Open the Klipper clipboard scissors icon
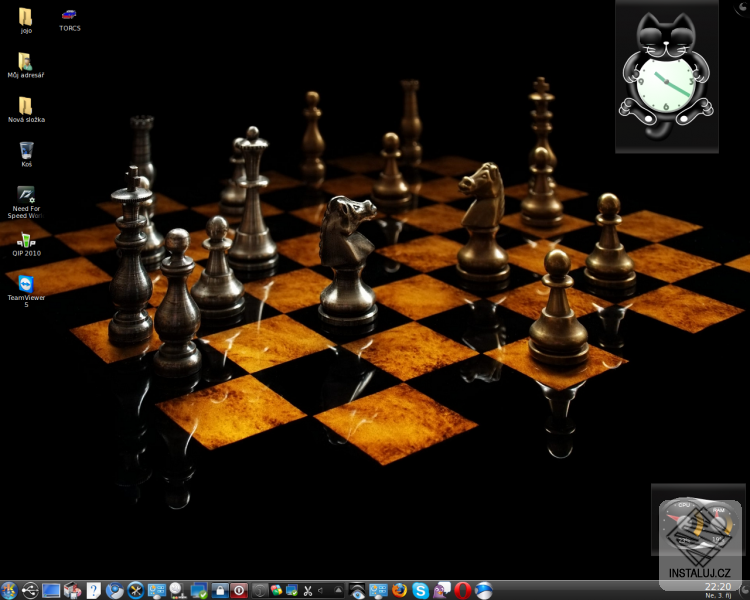Screen dimensions: 750x600 tap(308, 591)
